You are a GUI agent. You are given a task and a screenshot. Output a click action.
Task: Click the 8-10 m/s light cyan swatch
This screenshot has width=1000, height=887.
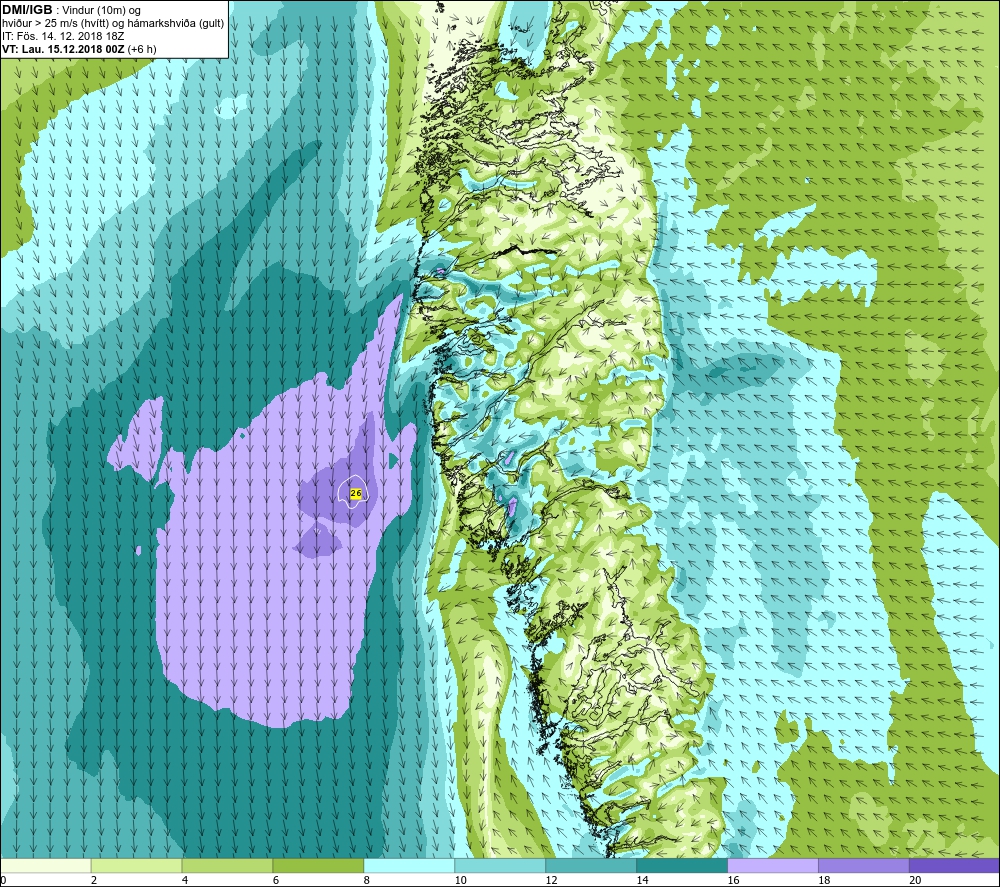409,865
